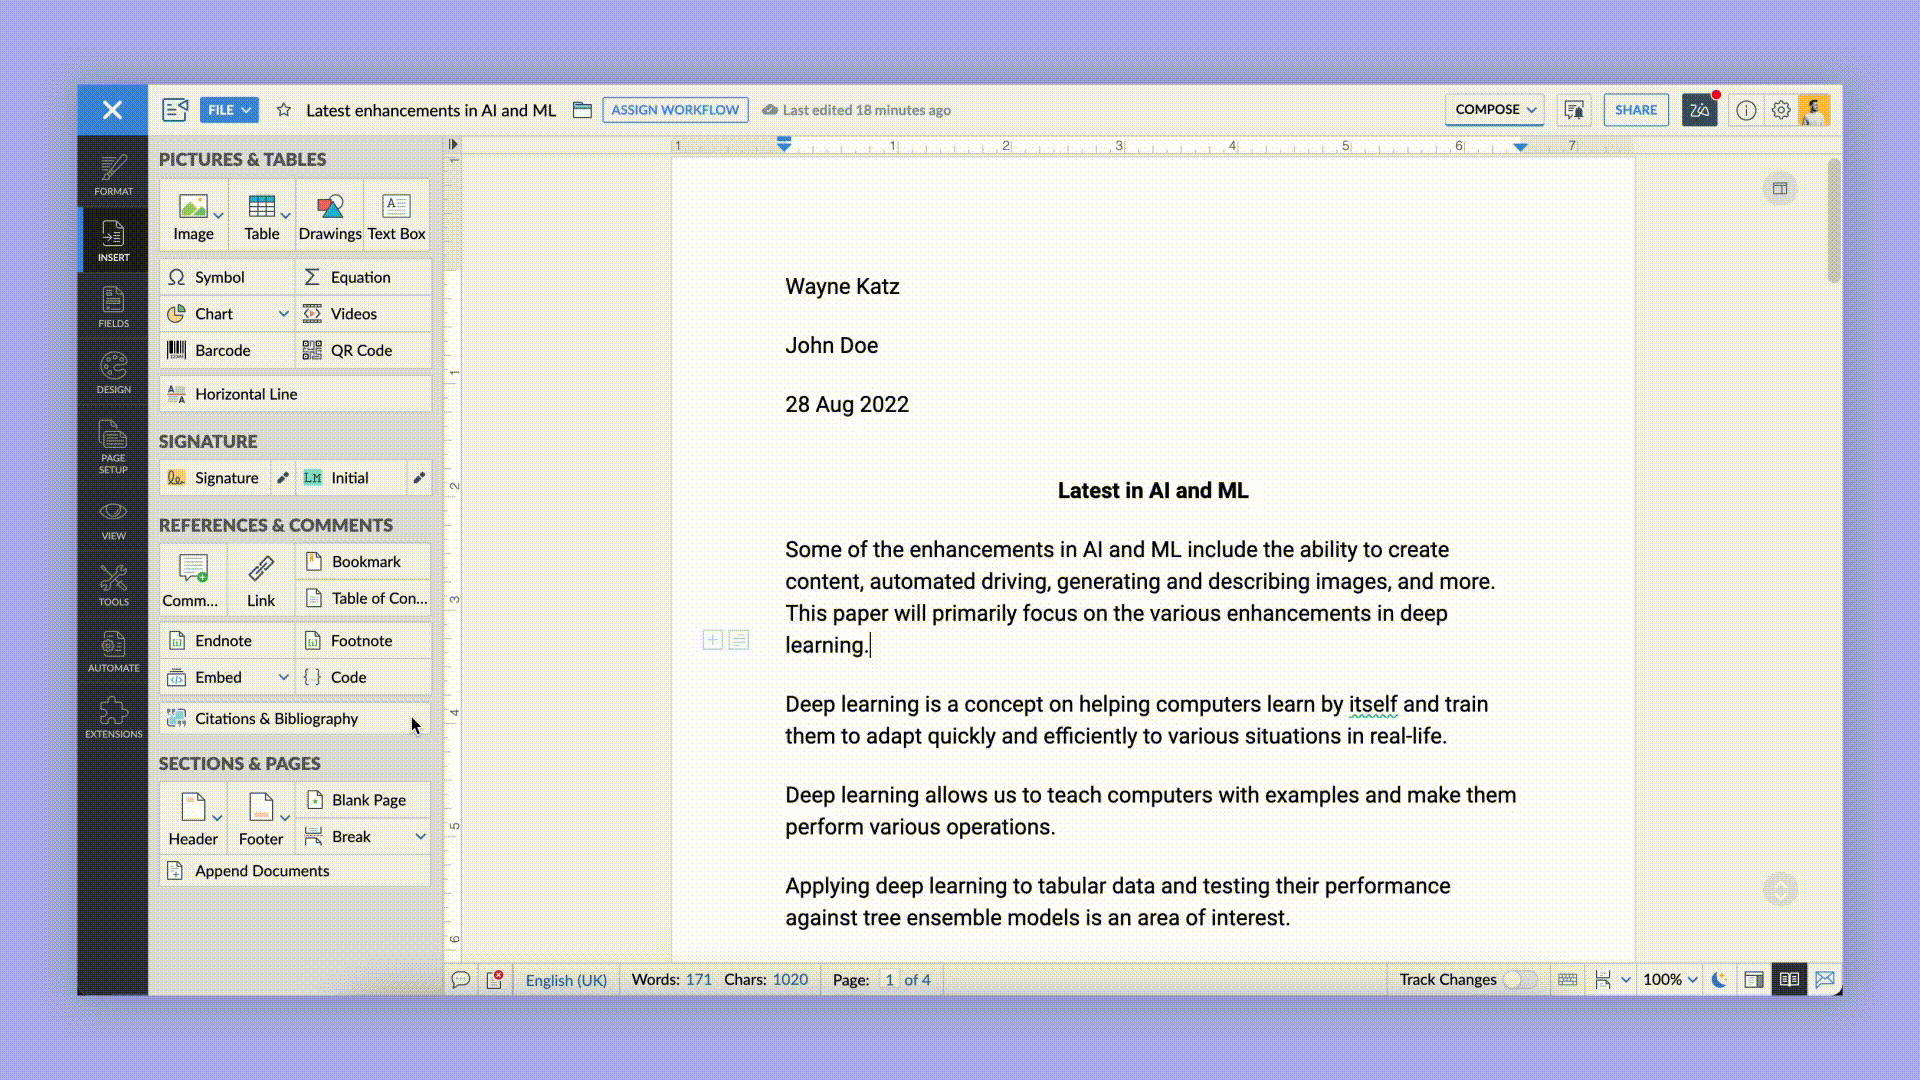The image size is (1920, 1080).
Task: Click the SHARE button
Action: tap(1635, 110)
